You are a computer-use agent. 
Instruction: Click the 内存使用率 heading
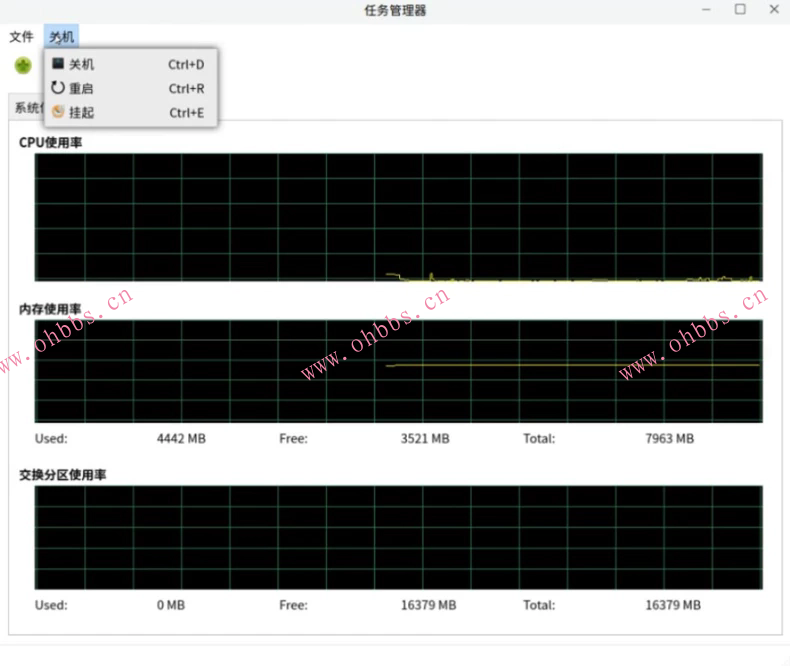tap(50, 309)
